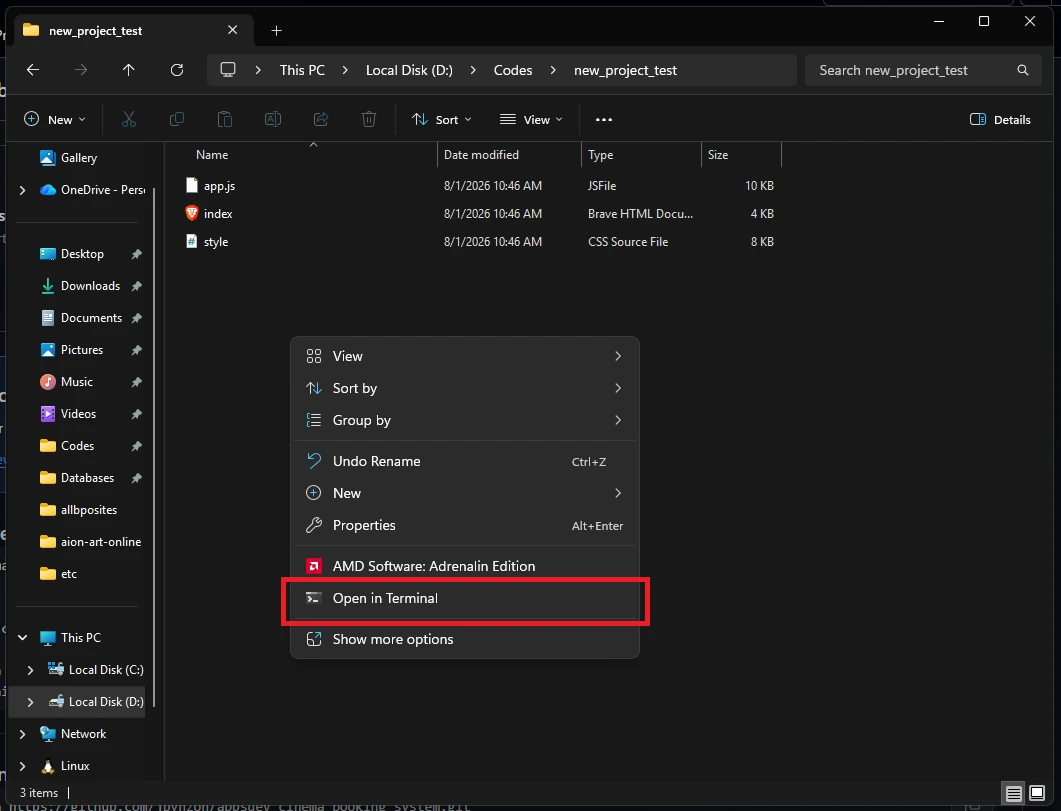
Task: Click the Search new_project_test field
Action: [923, 70]
